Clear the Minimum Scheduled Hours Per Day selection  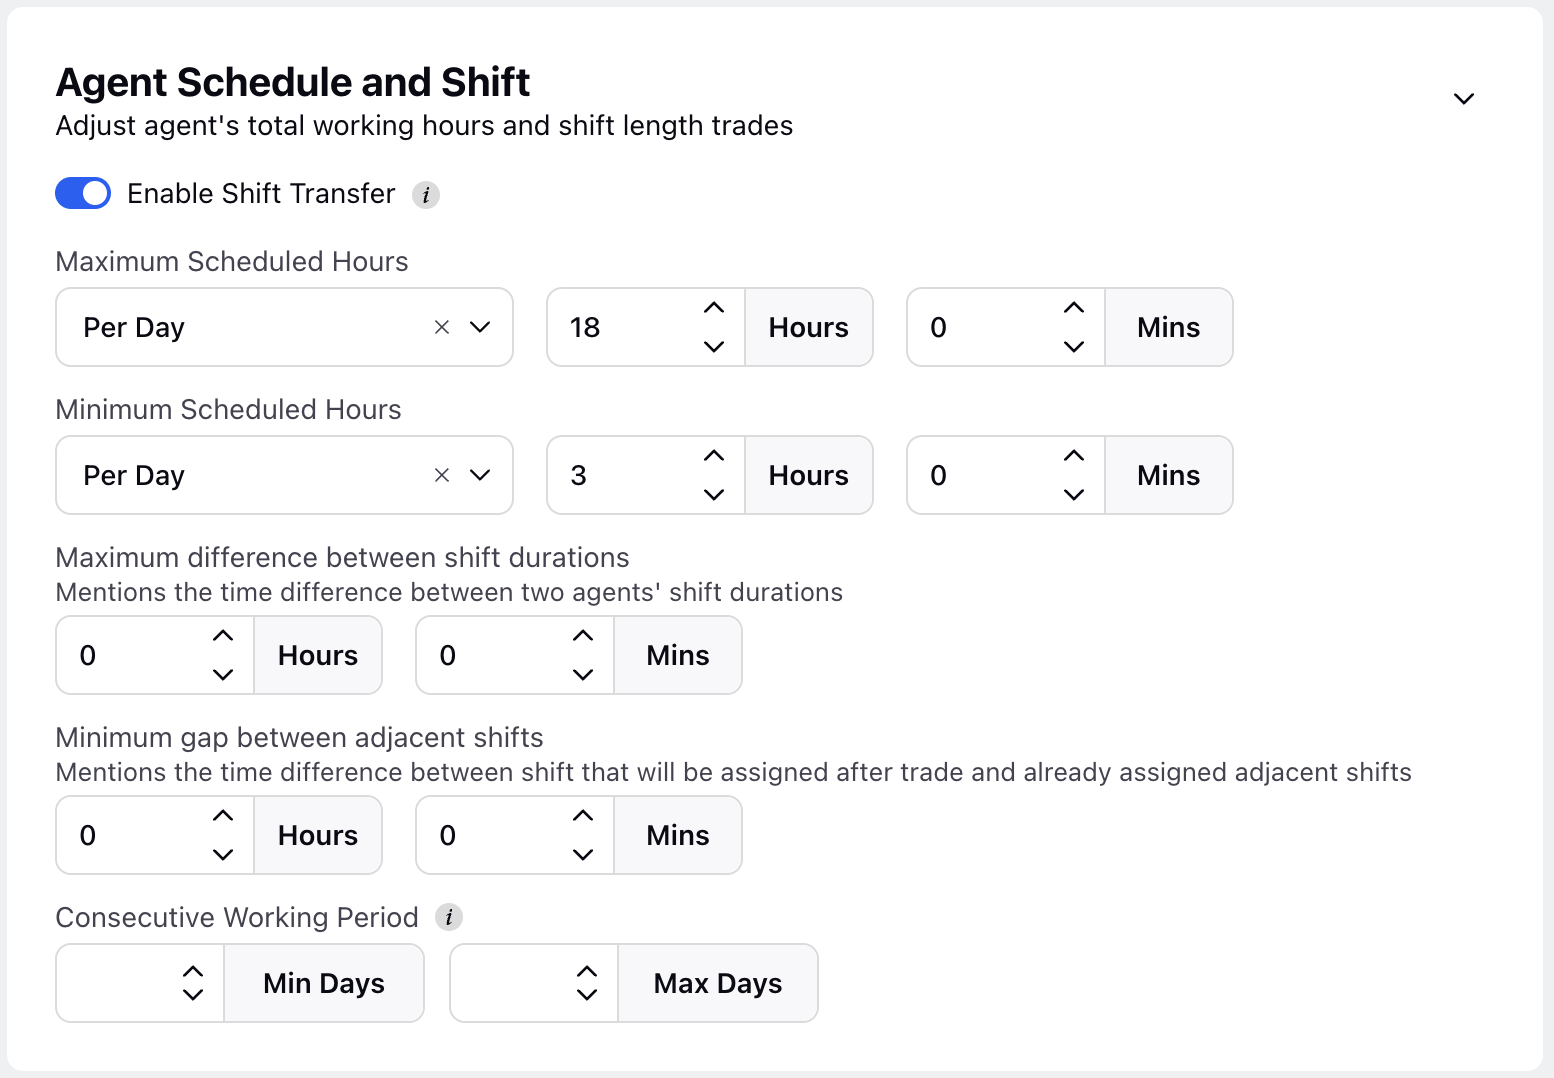click(x=442, y=475)
